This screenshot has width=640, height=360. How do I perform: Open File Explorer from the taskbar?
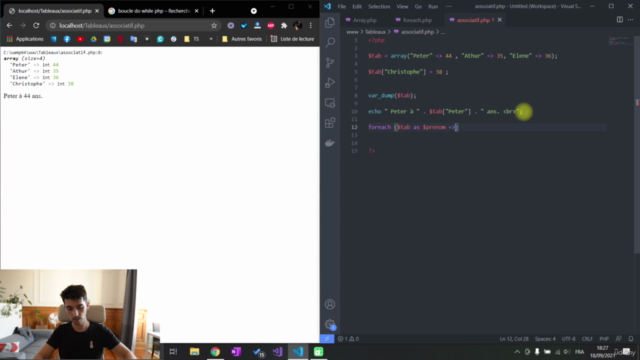click(x=194, y=351)
